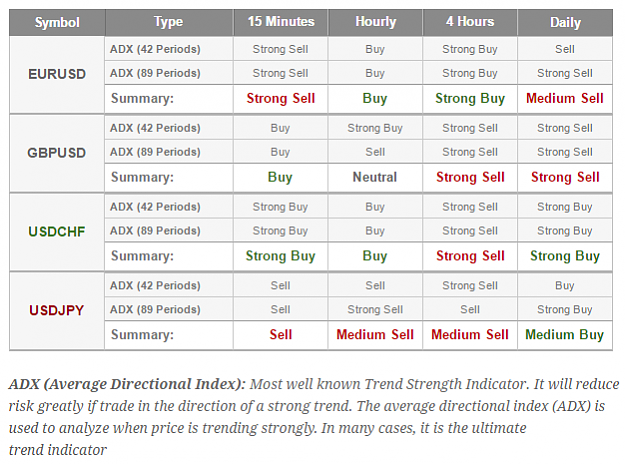
Task: Select the GBPUSD symbol label
Action: pyautogui.click(x=57, y=153)
